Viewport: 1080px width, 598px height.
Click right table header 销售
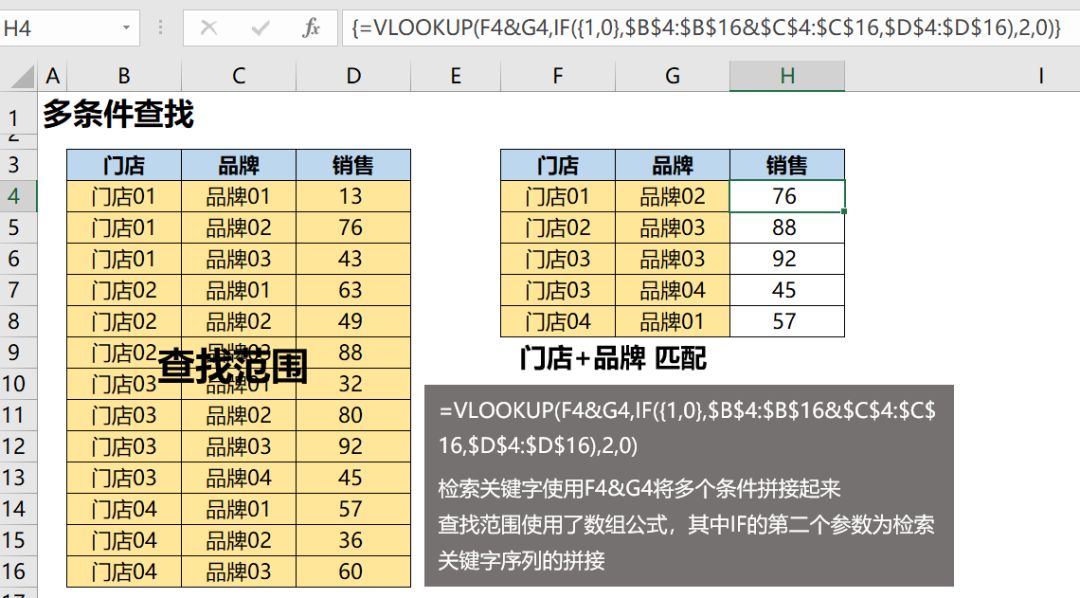[x=787, y=165]
